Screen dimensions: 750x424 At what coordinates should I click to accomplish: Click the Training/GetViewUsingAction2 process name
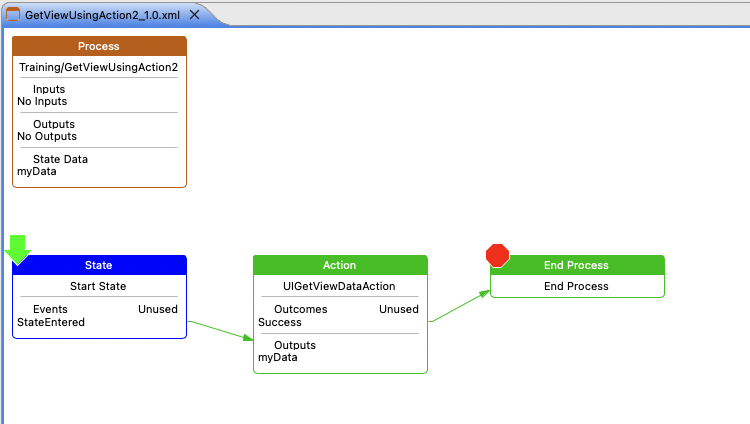pyautogui.click(x=98, y=67)
